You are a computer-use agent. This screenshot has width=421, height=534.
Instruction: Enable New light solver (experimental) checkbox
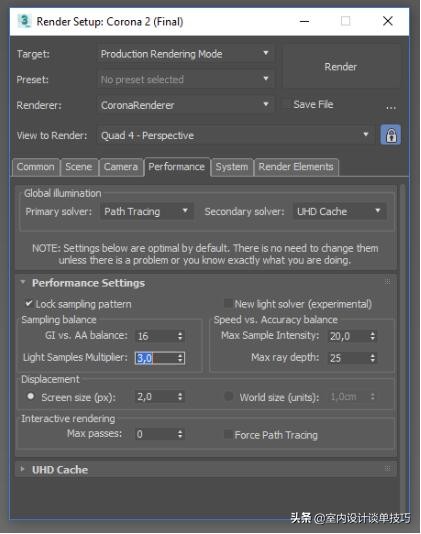point(228,303)
